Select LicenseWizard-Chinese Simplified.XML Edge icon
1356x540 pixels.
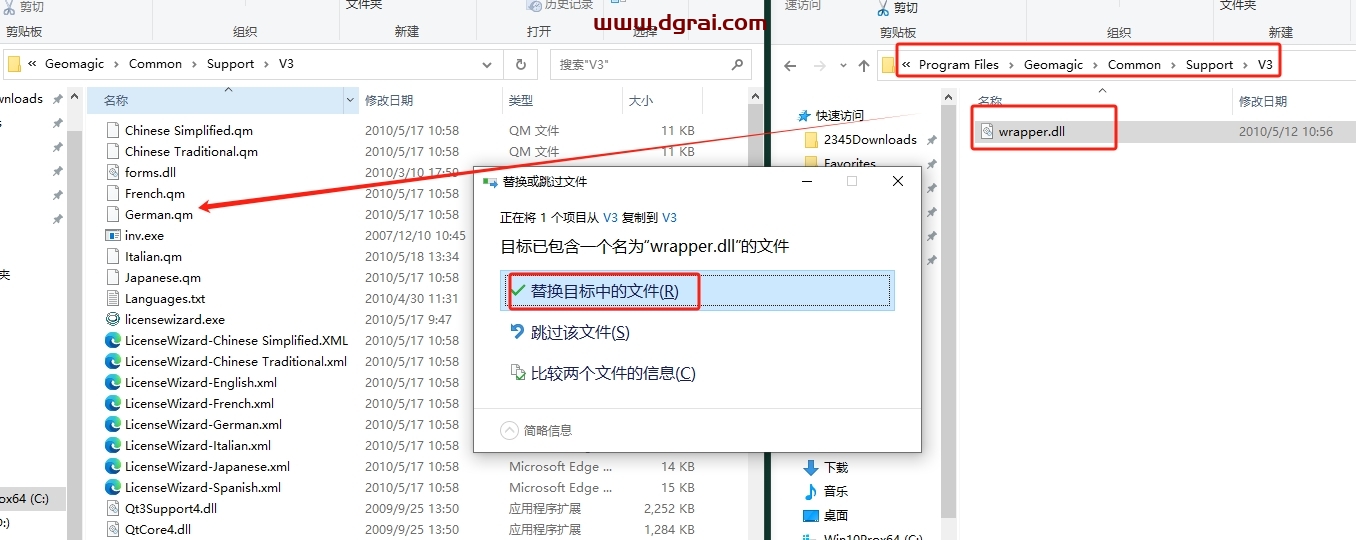coord(113,340)
